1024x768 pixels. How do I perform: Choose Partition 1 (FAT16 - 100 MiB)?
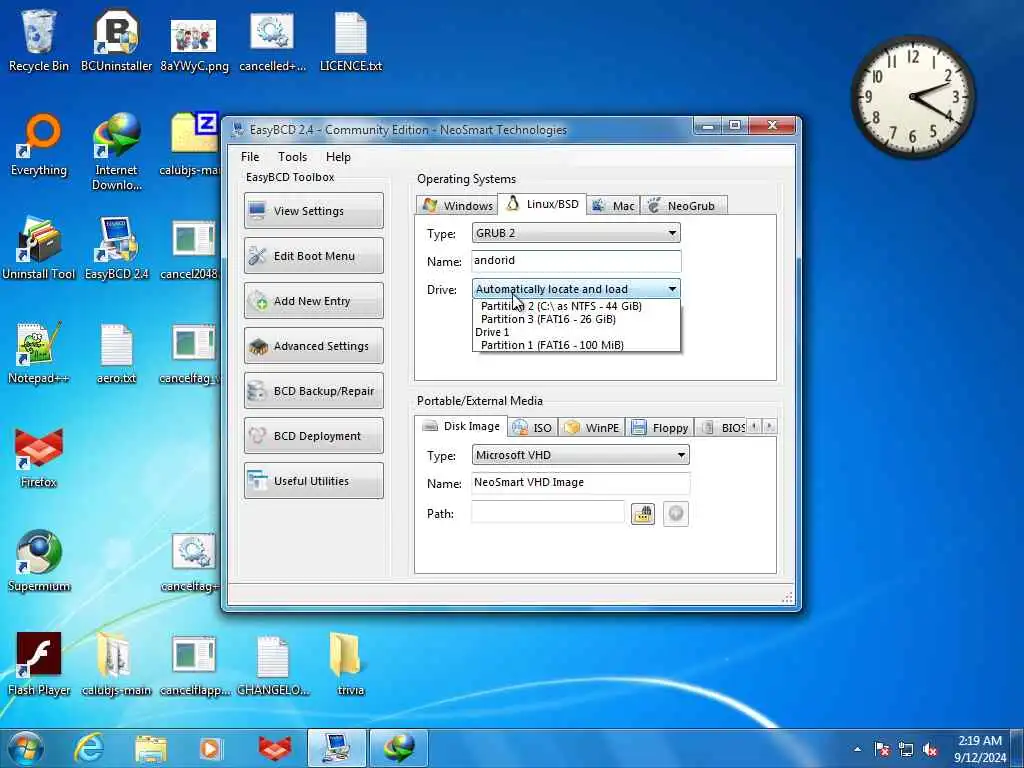[x=575, y=345]
